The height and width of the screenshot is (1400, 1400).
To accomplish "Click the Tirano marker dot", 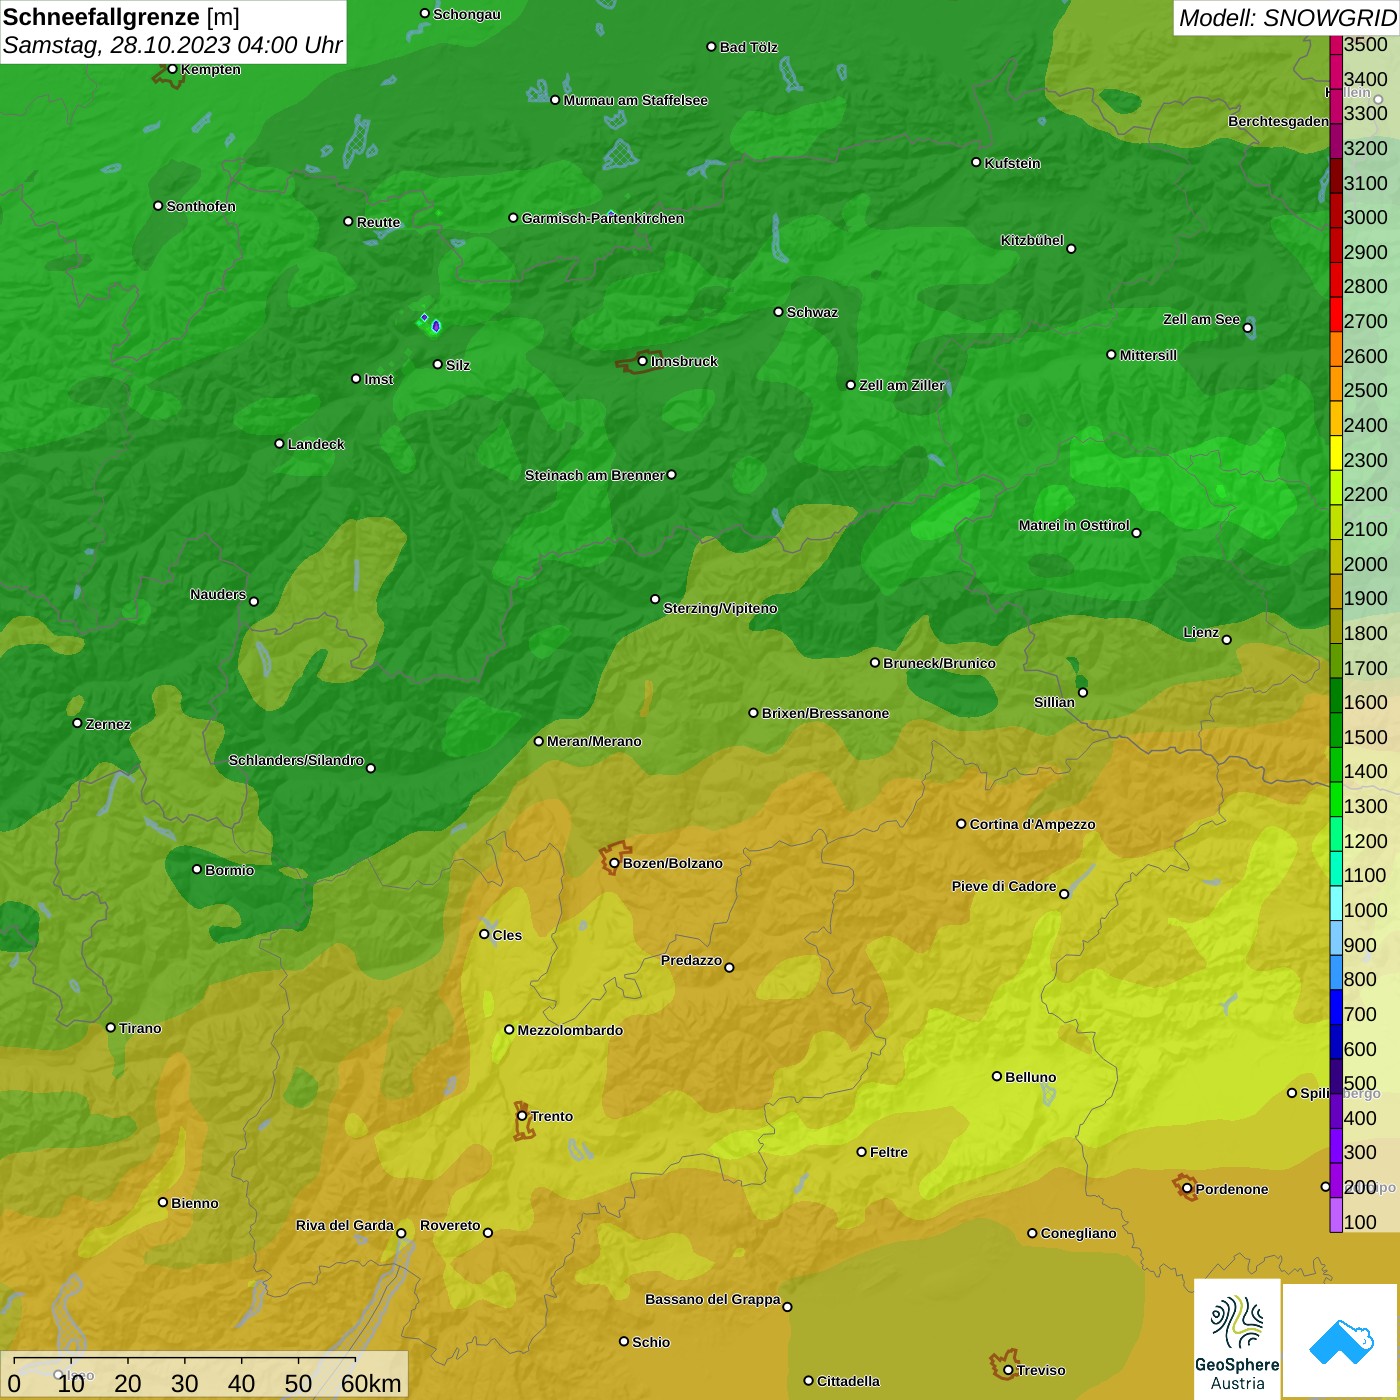I will point(111,1027).
